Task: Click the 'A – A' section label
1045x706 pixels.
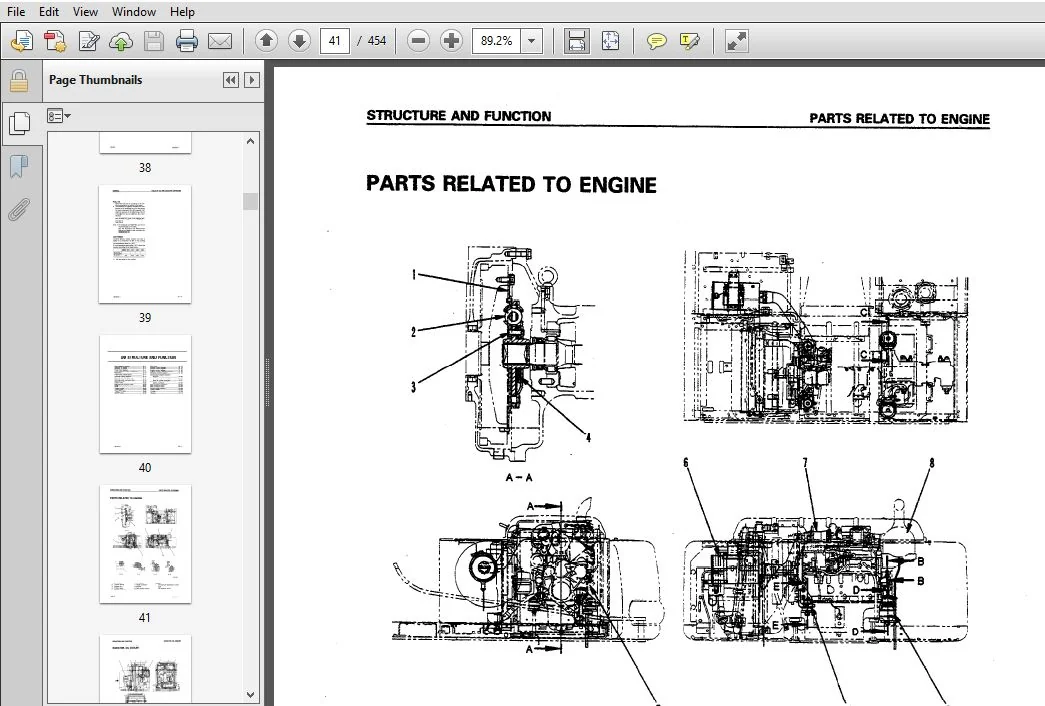Action: click(519, 477)
